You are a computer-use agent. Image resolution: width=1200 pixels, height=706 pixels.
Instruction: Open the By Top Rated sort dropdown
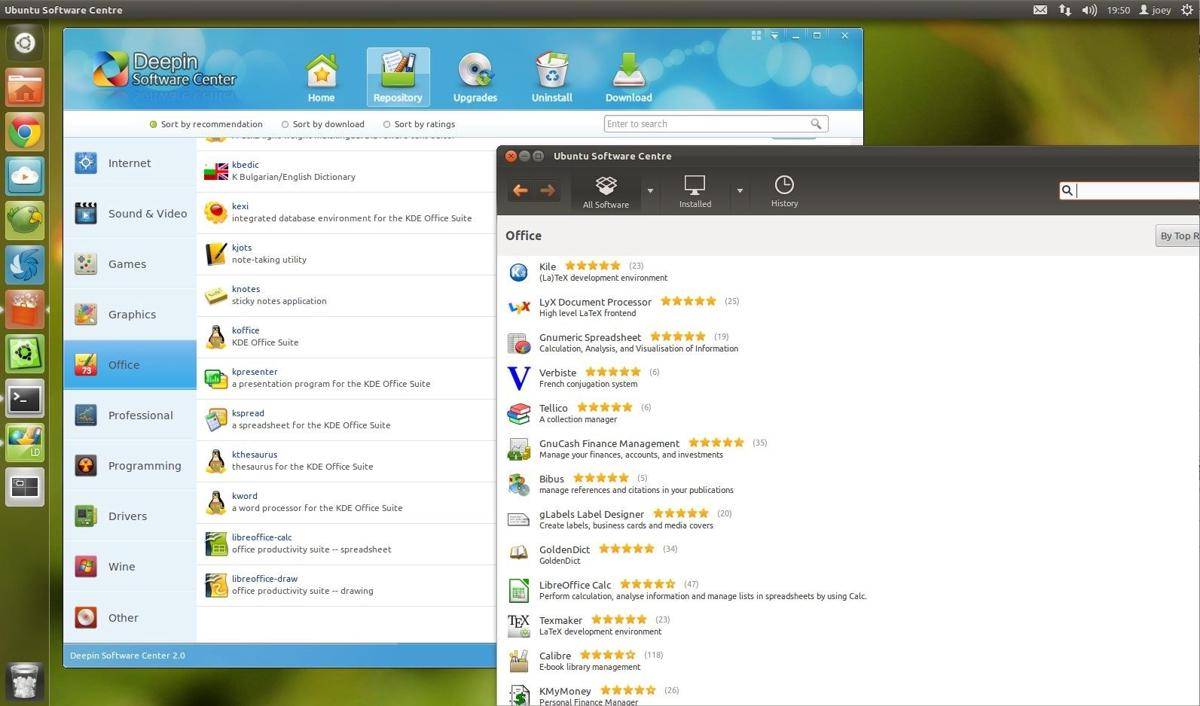point(1178,236)
